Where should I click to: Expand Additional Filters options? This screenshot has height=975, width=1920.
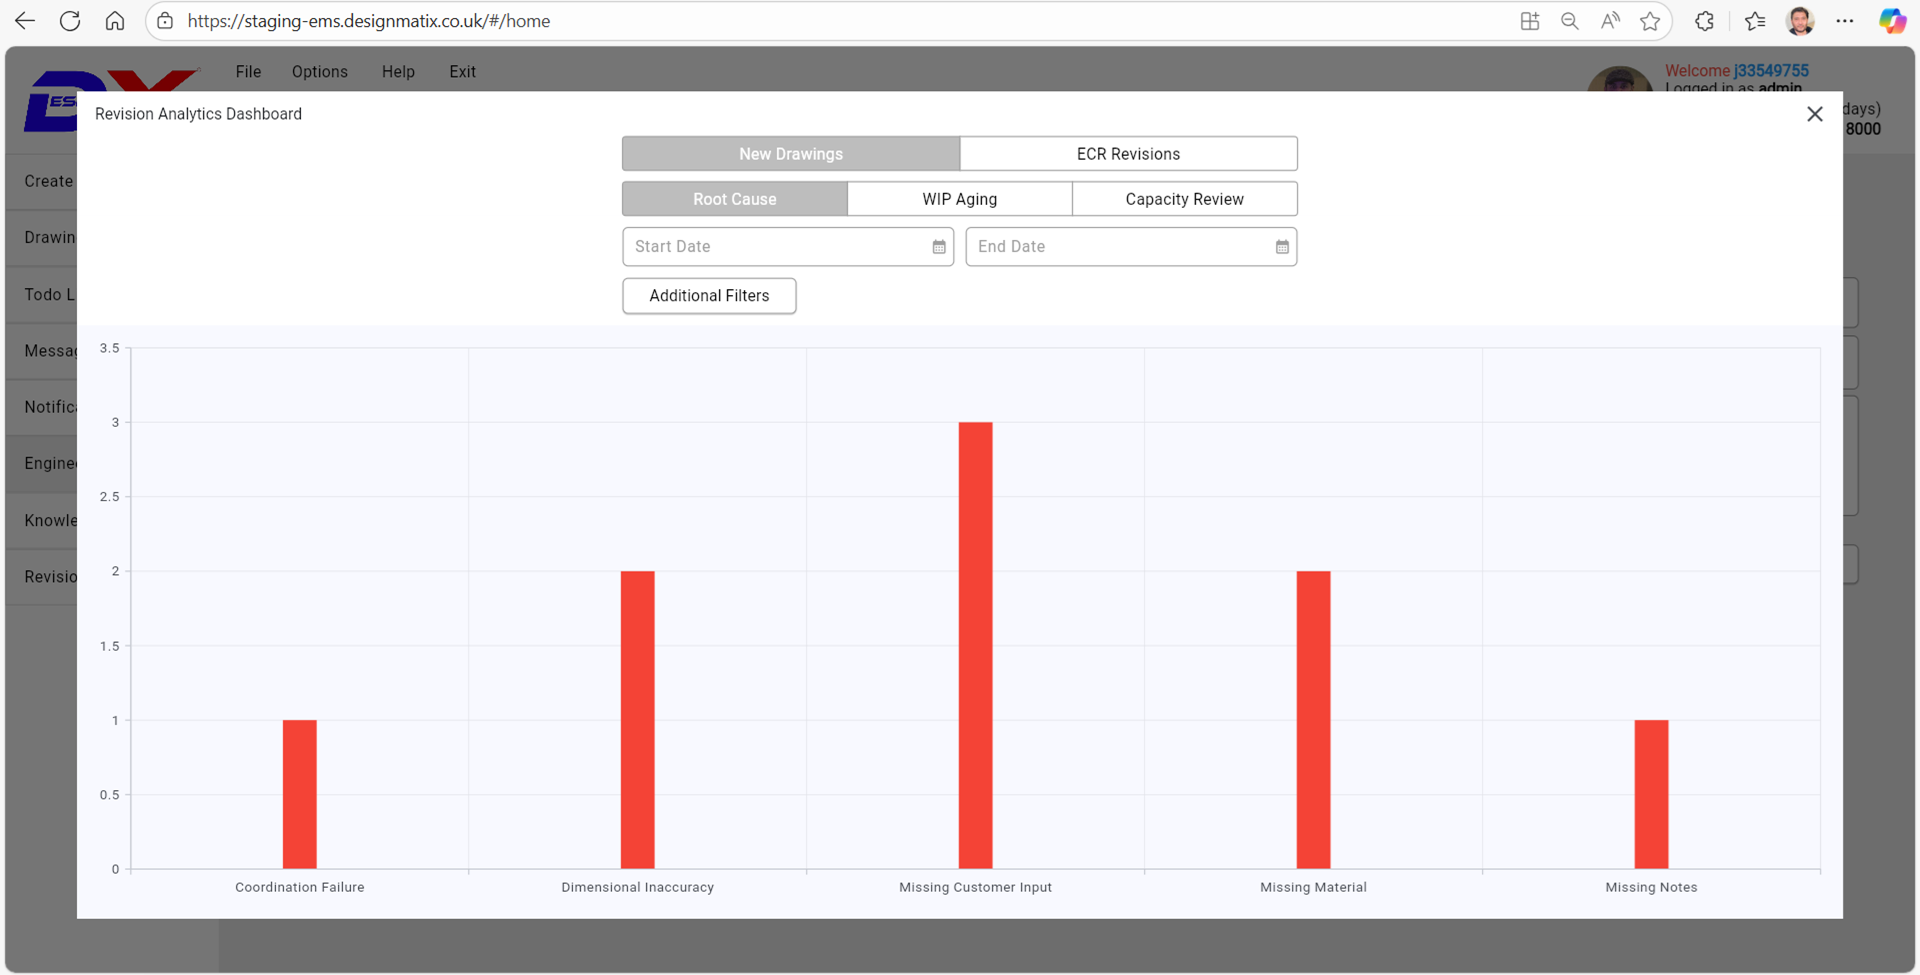click(709, 296)
